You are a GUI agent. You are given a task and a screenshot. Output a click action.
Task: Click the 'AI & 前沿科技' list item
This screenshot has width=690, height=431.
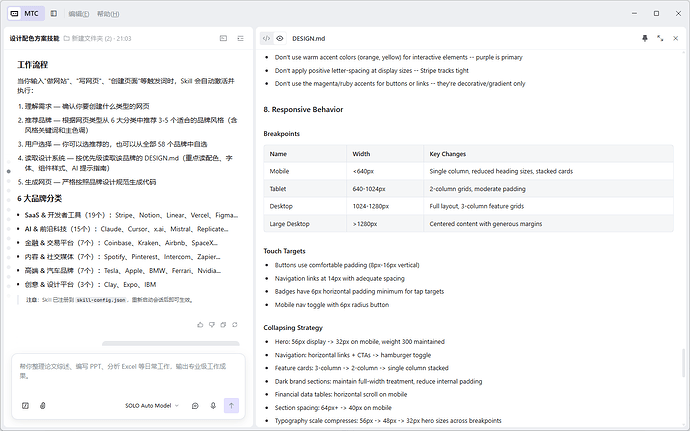point(126,229)
